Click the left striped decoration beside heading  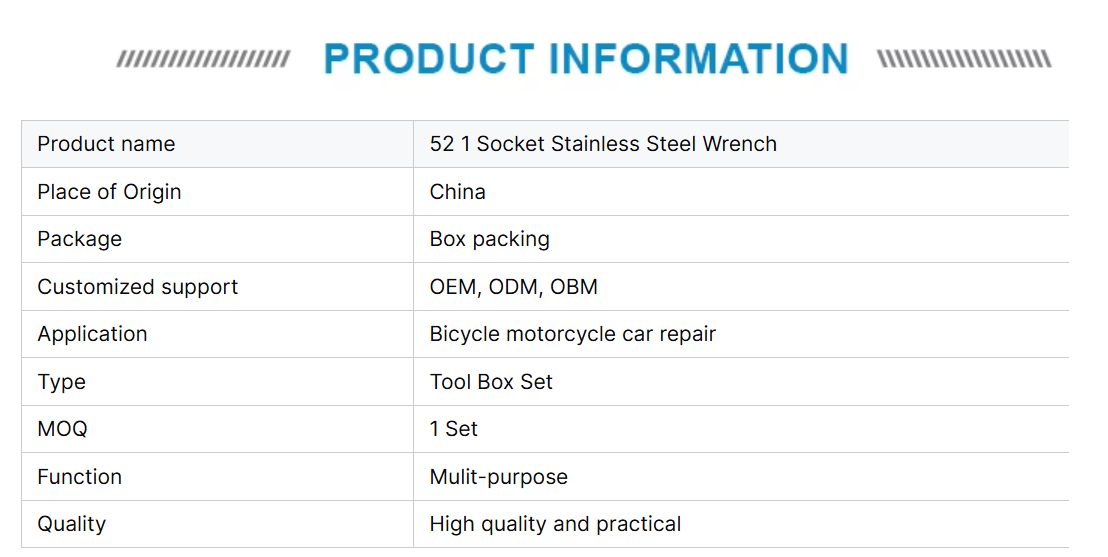point(203,59)
